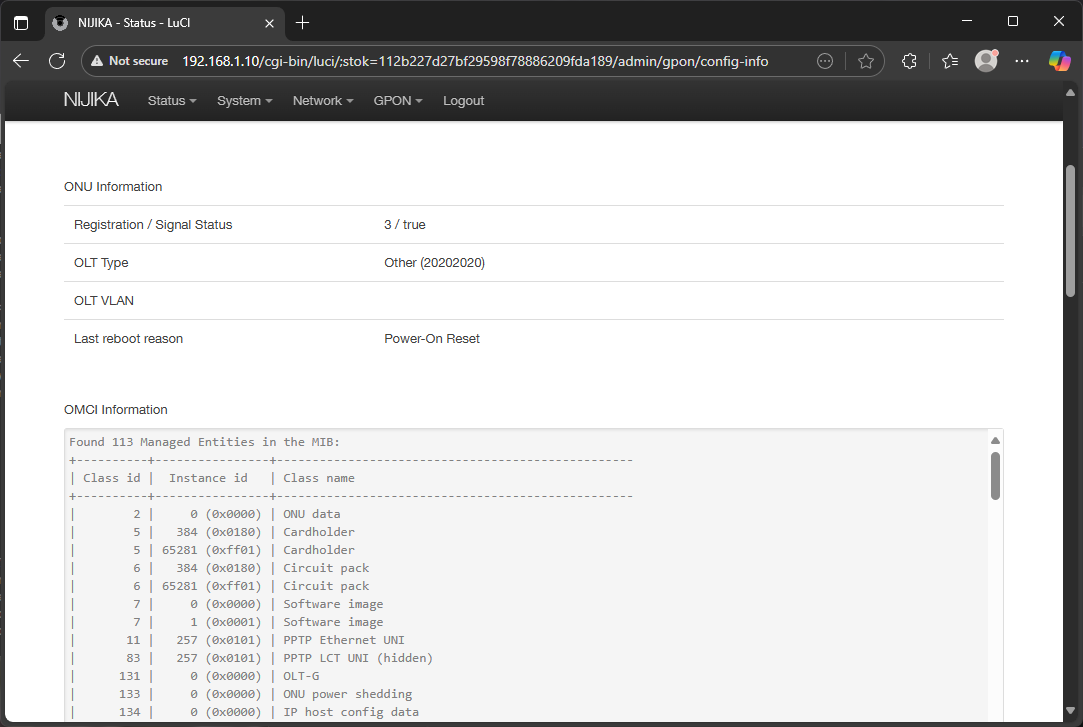
Task: Click the OLT Type label
Action: point(101,262)
